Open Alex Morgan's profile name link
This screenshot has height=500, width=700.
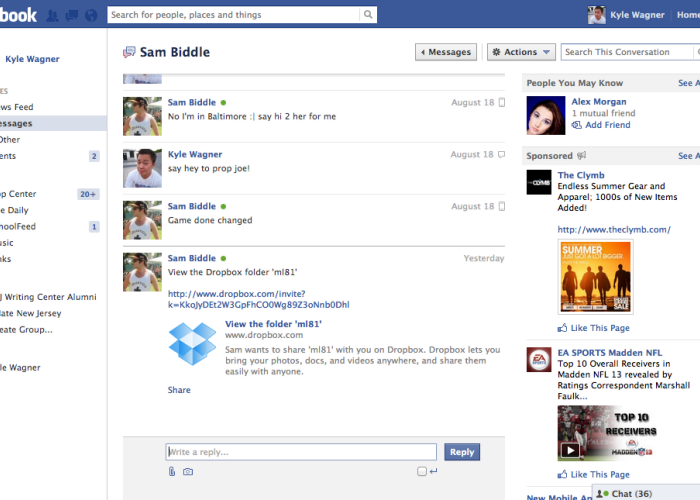599,102
